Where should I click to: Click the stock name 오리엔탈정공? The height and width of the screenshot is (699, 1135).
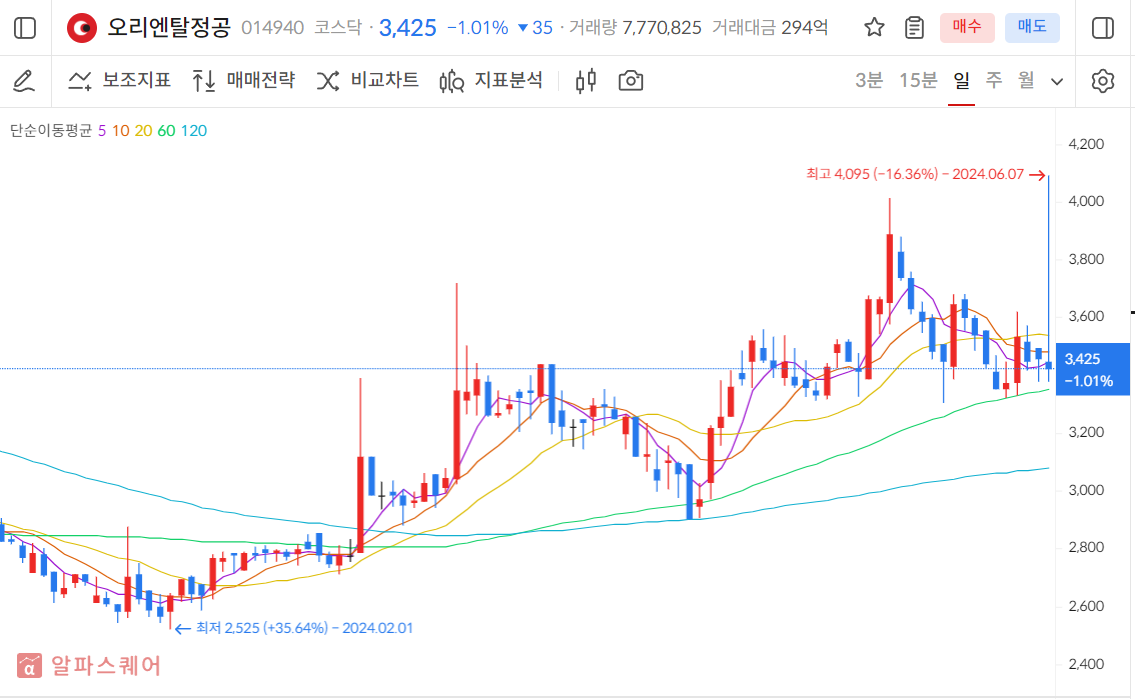[x=169, y=27]
